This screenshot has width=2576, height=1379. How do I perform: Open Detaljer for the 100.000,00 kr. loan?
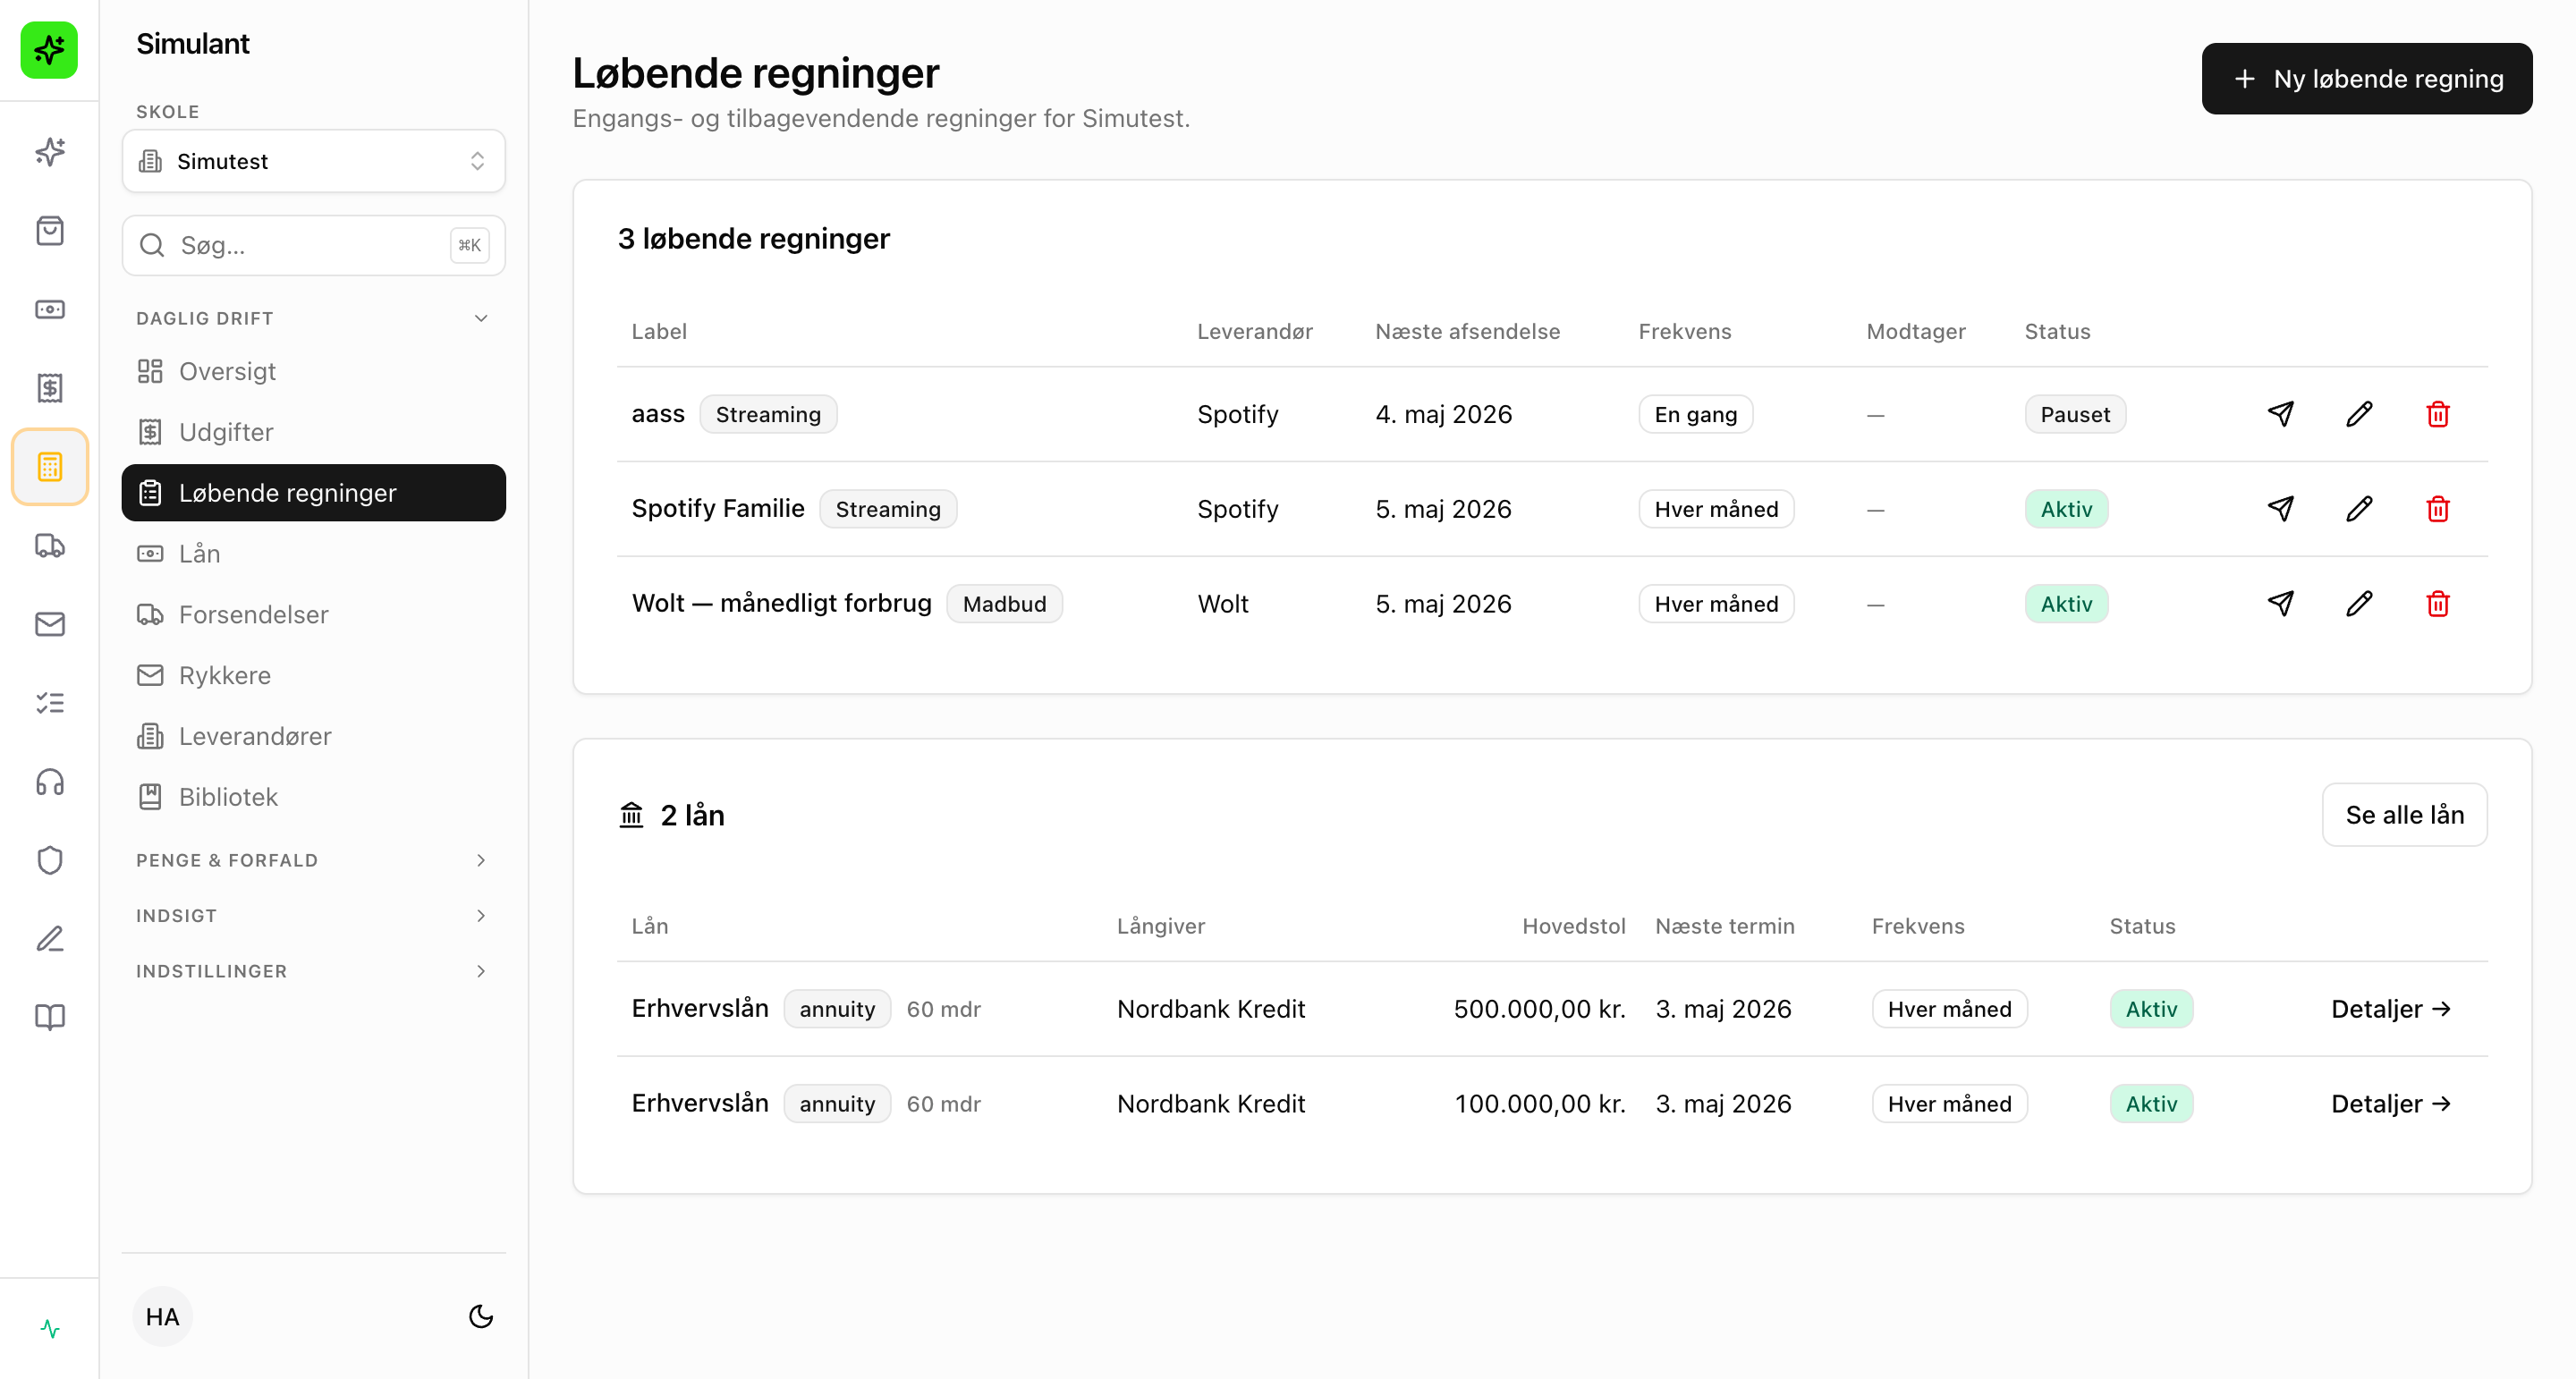pyautogui.click(x=2392, y=1104)
